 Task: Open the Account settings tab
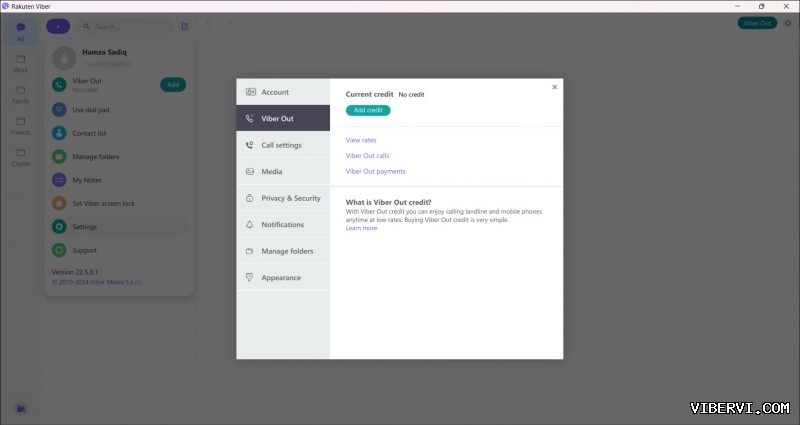point(282,92)
